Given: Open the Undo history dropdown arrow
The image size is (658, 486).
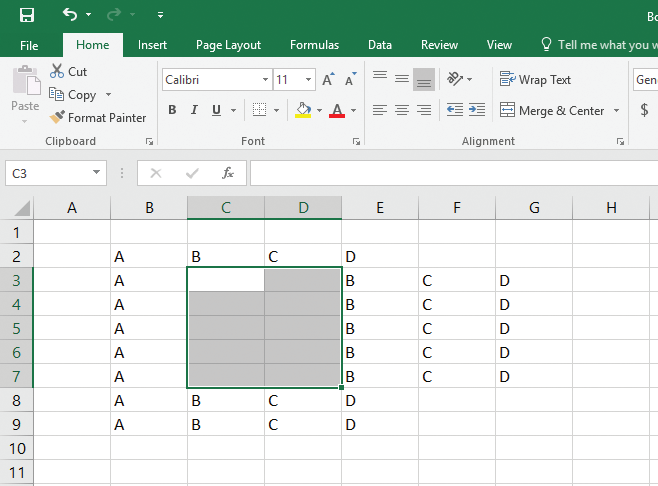Looking at the screenshot, I should (x=88, y=15).
